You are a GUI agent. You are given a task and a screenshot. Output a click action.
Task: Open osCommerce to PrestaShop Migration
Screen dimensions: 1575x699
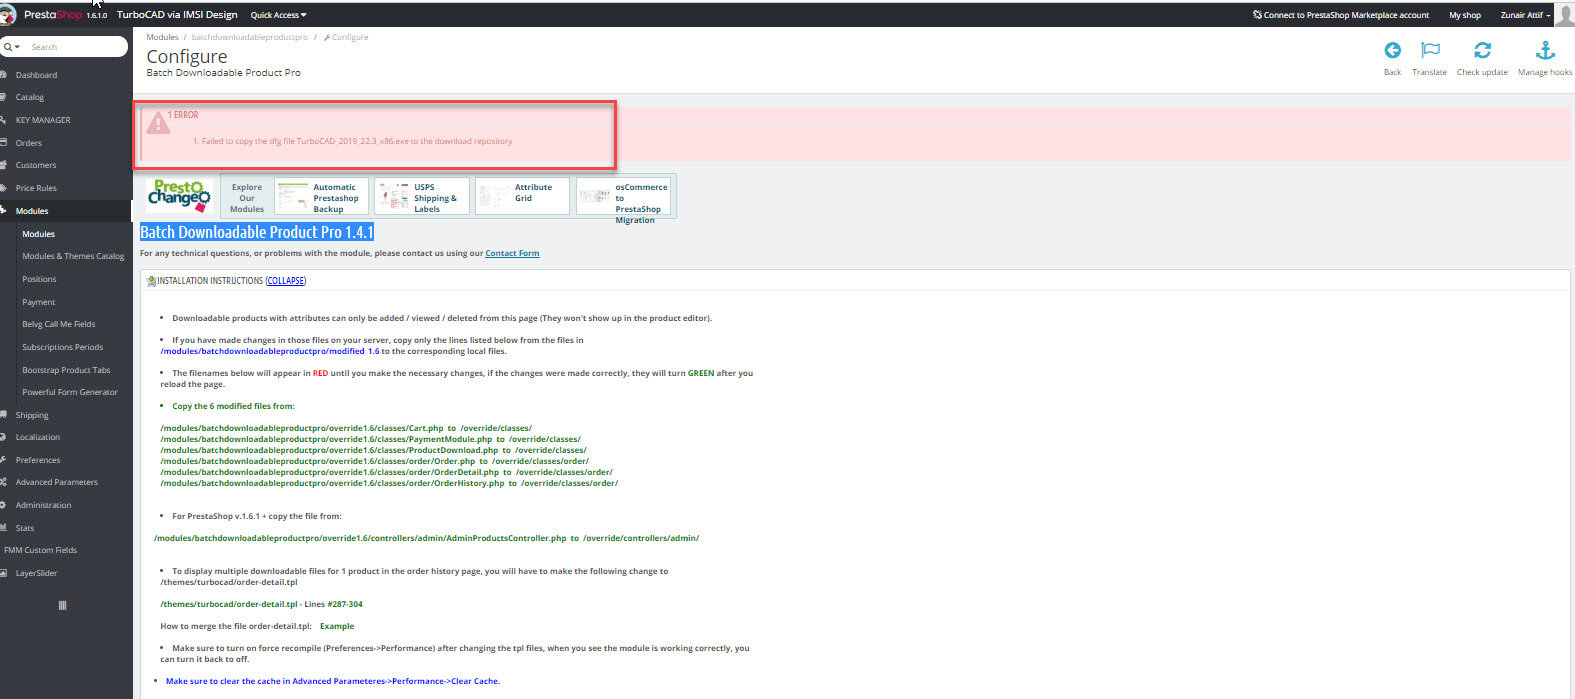click(623, 198)
